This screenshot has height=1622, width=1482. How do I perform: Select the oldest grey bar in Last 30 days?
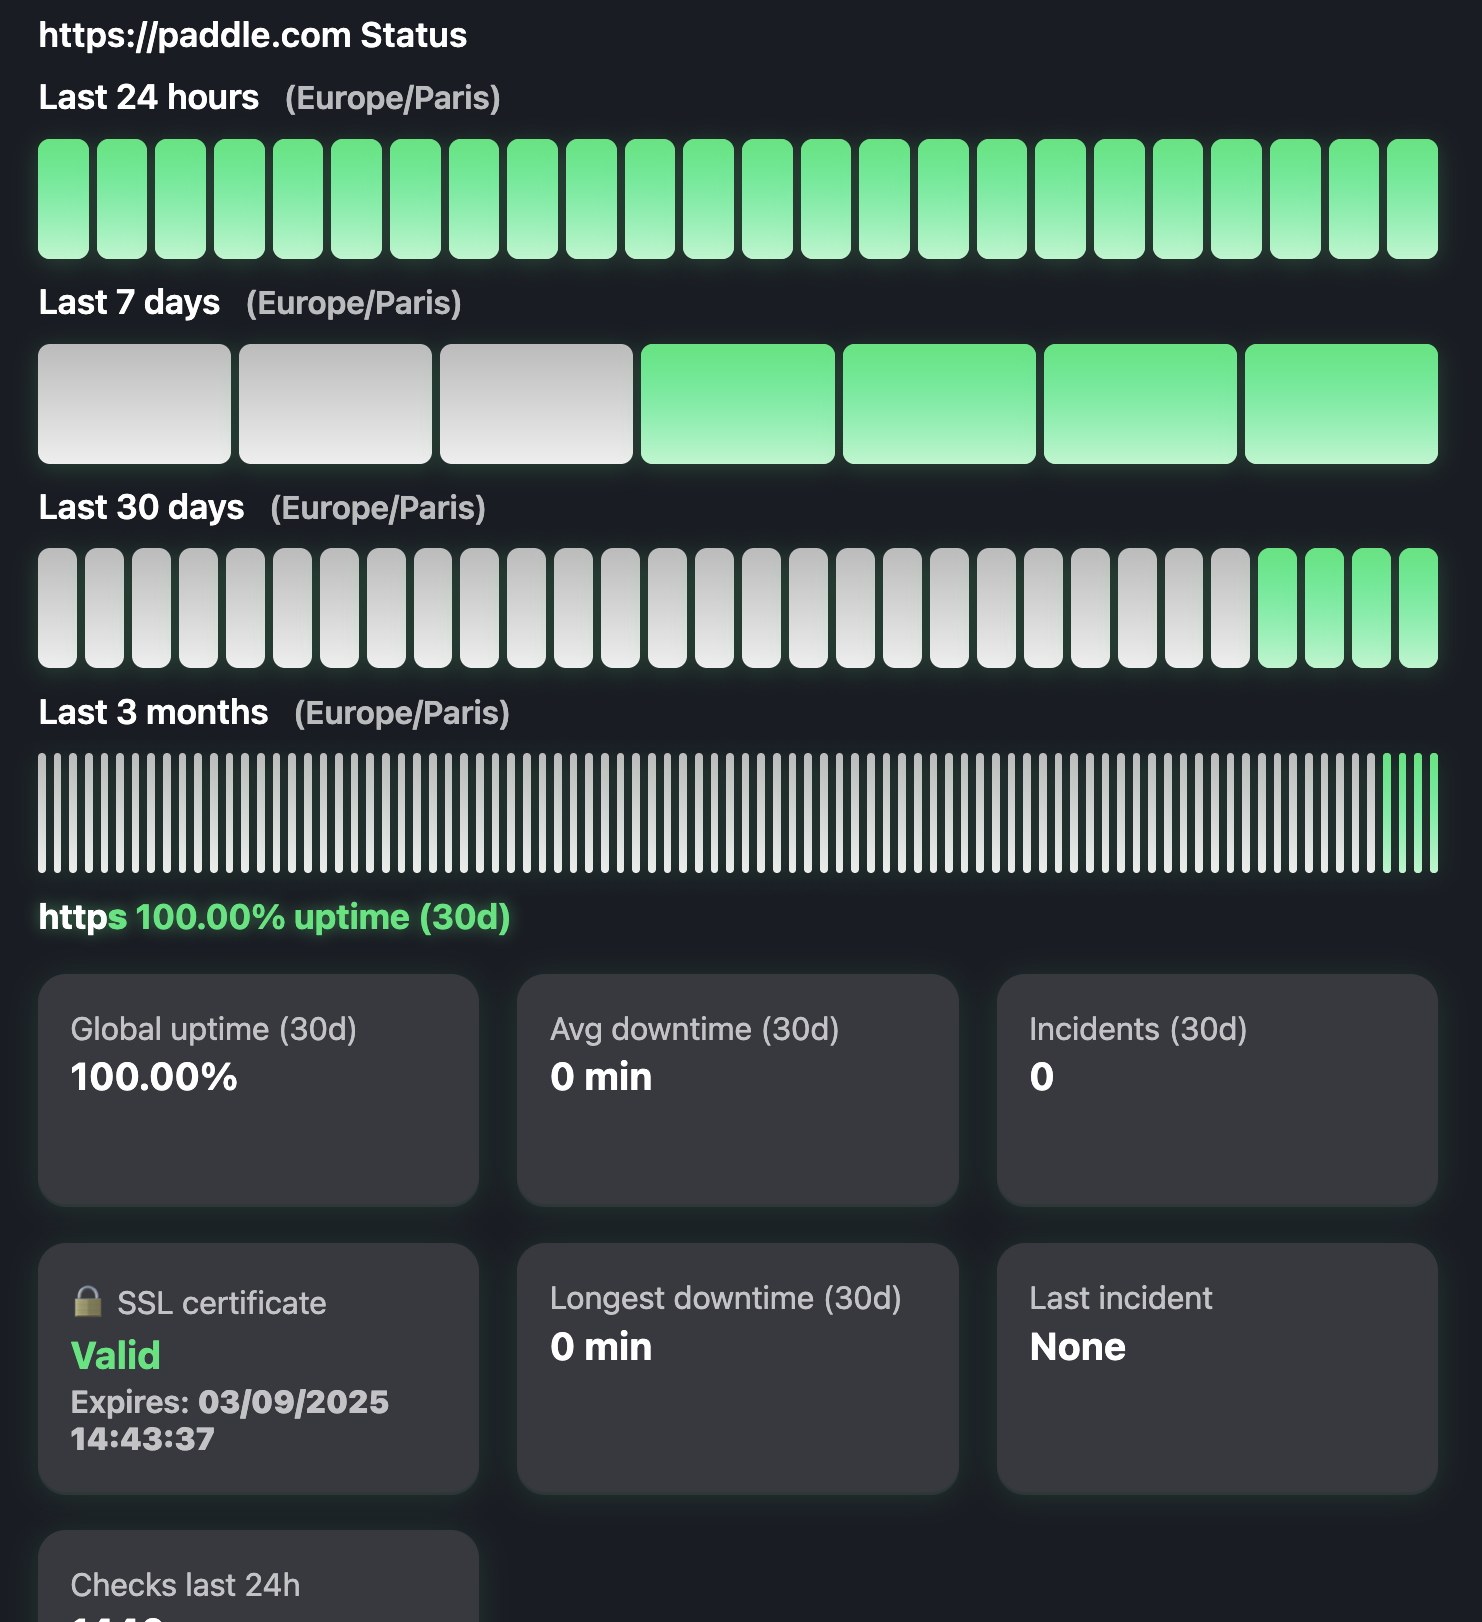tap(57, 608)
